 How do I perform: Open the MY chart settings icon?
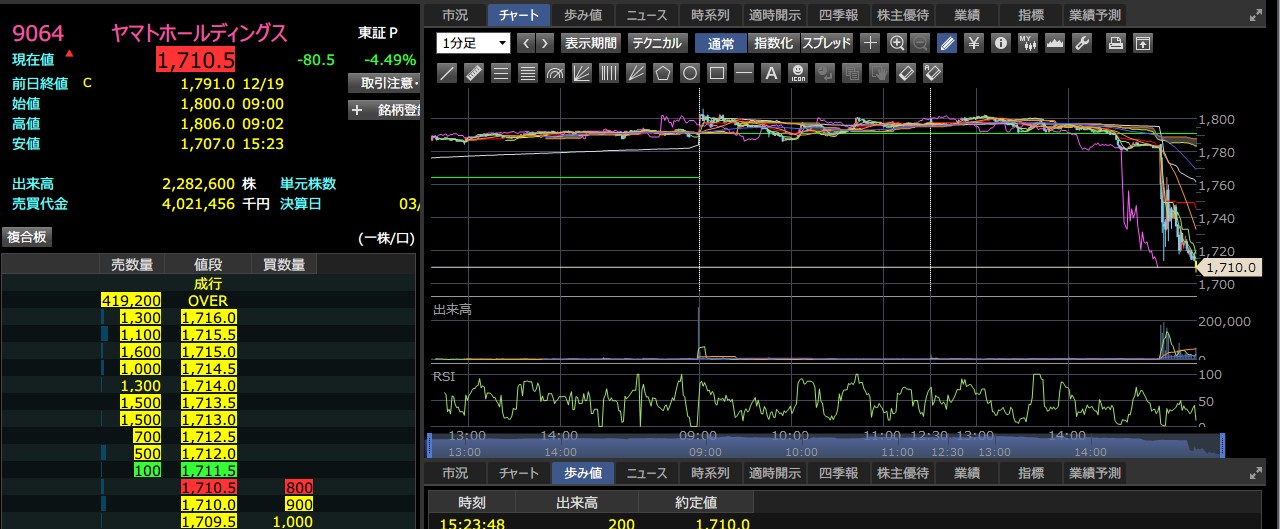[x=1029, y=43]
